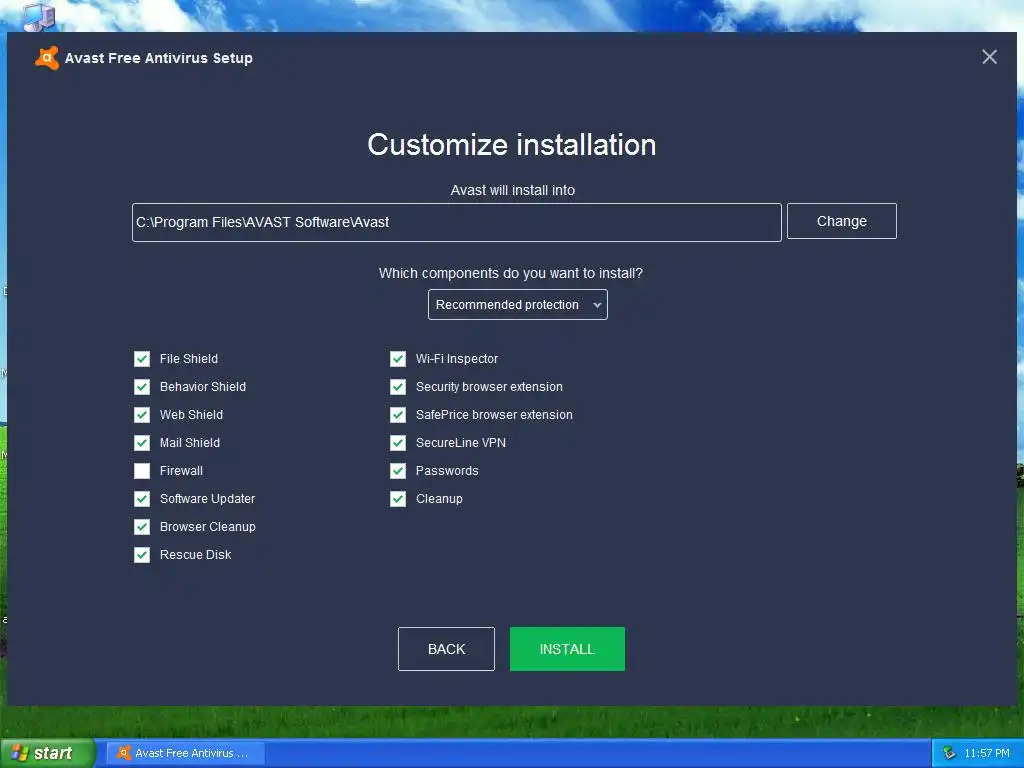1024x768 pixels.
Task: Toggle the Cleanup checkbox
Action: coord(398,499)
